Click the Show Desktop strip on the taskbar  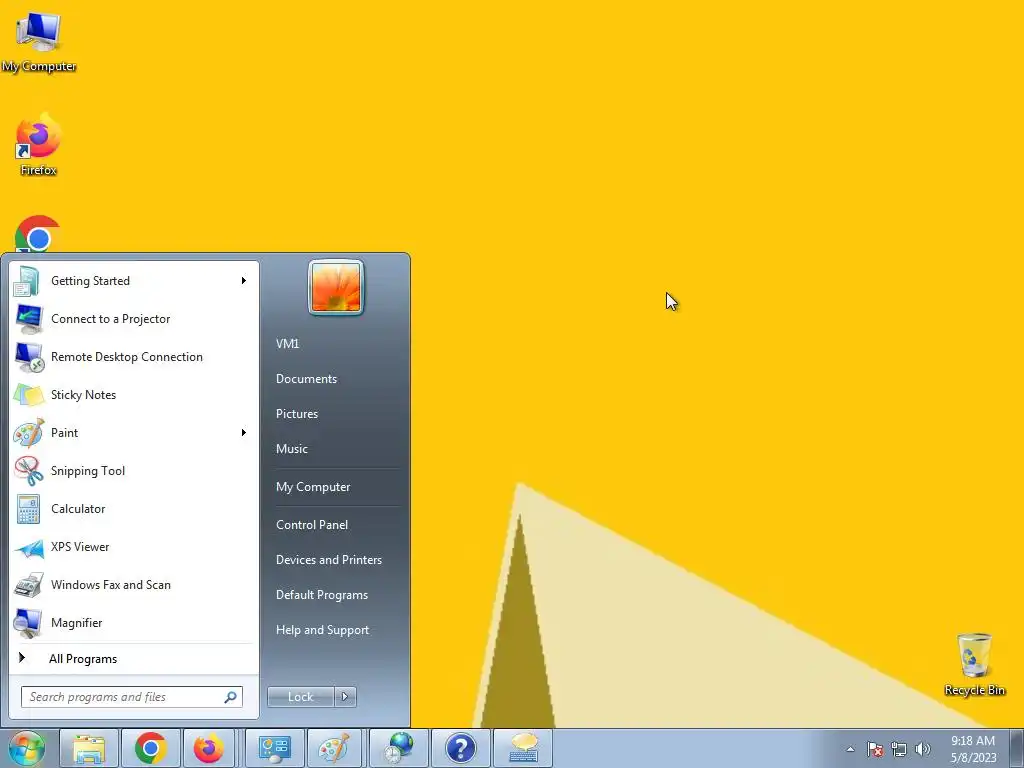(x=1017, y=748)
